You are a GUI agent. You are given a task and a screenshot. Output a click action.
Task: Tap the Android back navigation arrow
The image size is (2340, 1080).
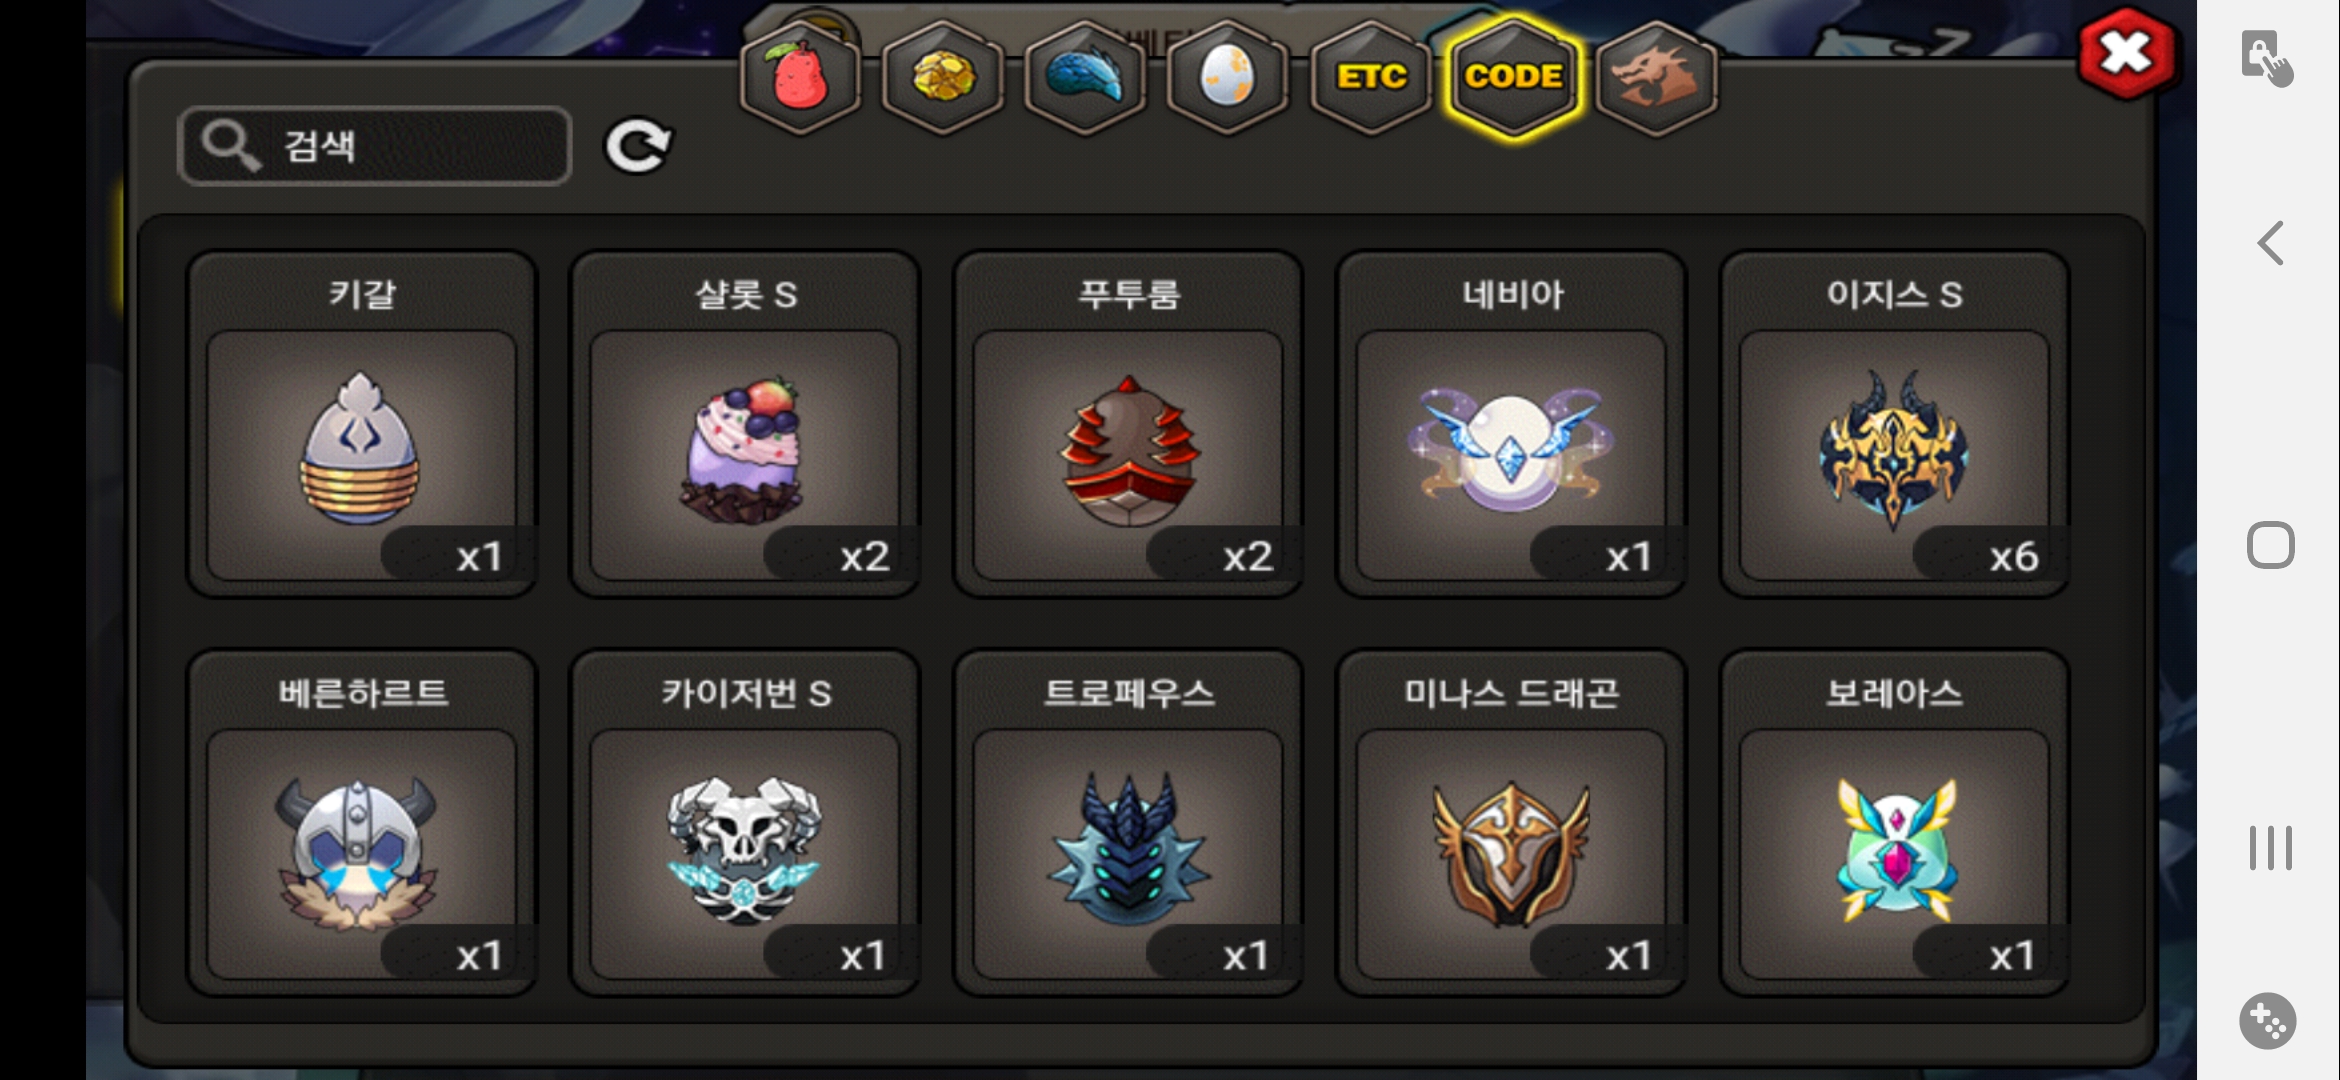coord(2271,243)
